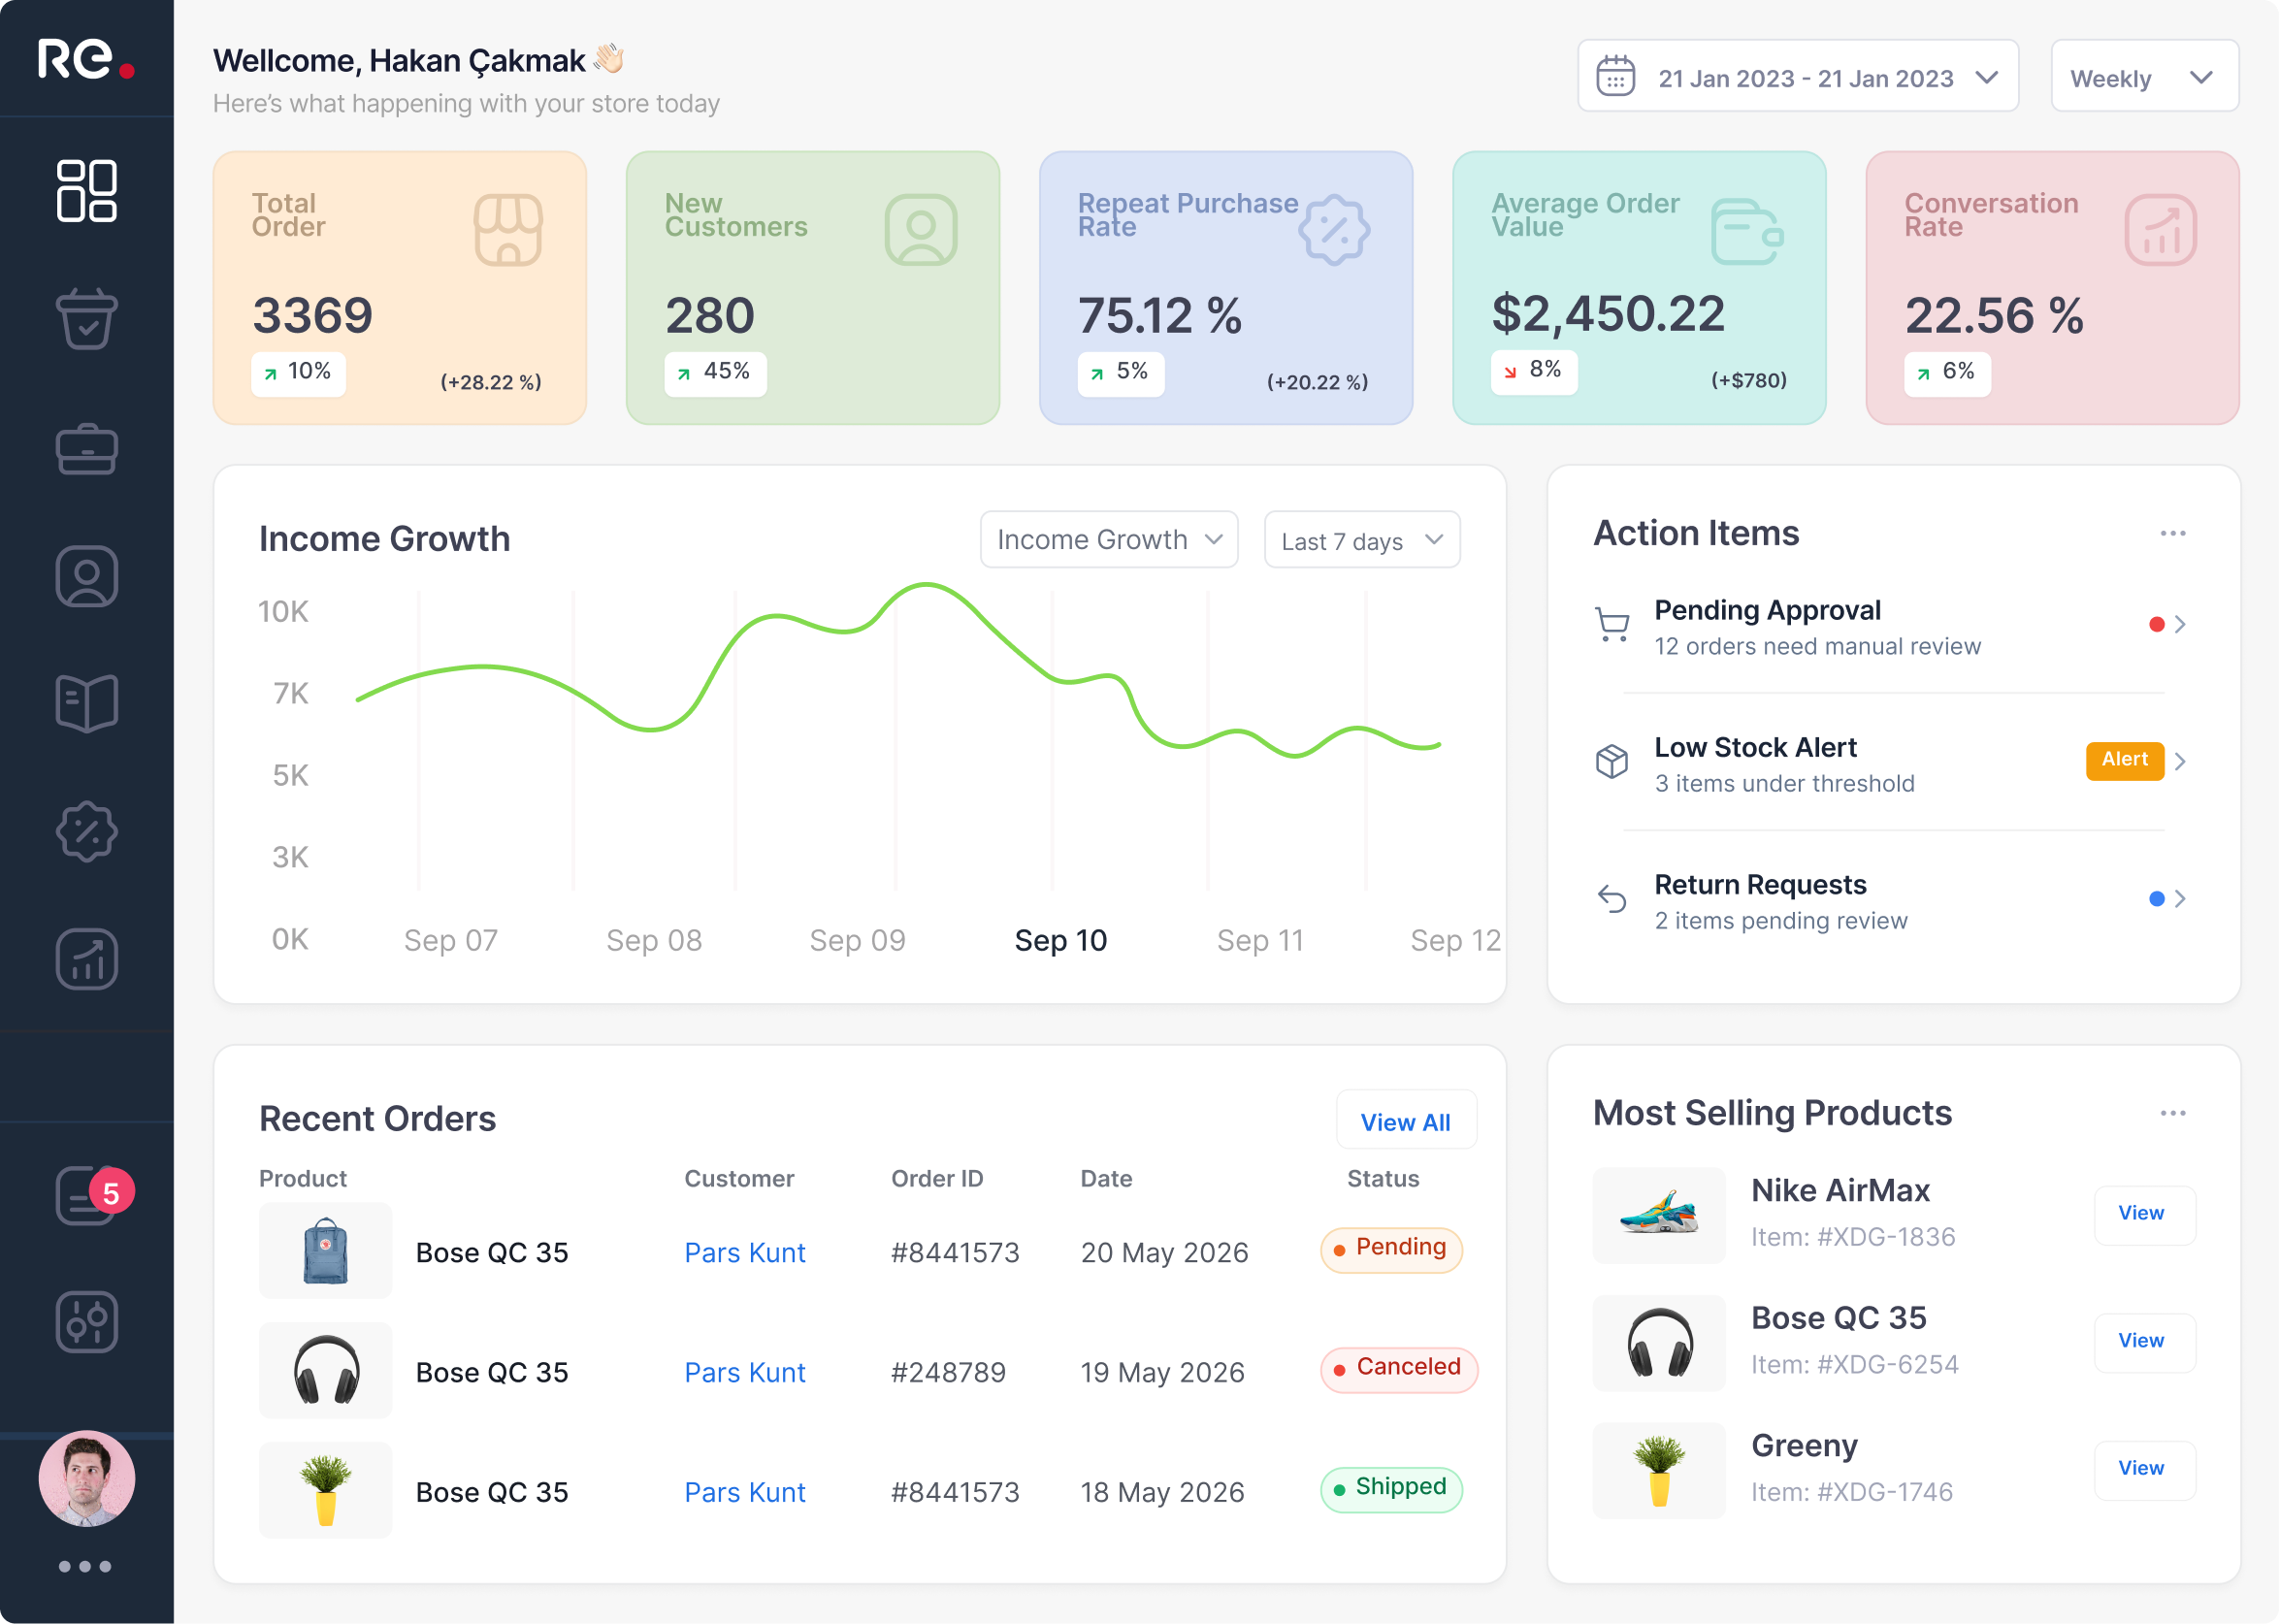Viewport: 2279px width, 1624px height.
Task: Select the Total Order stat card
Action: [399, 288]
